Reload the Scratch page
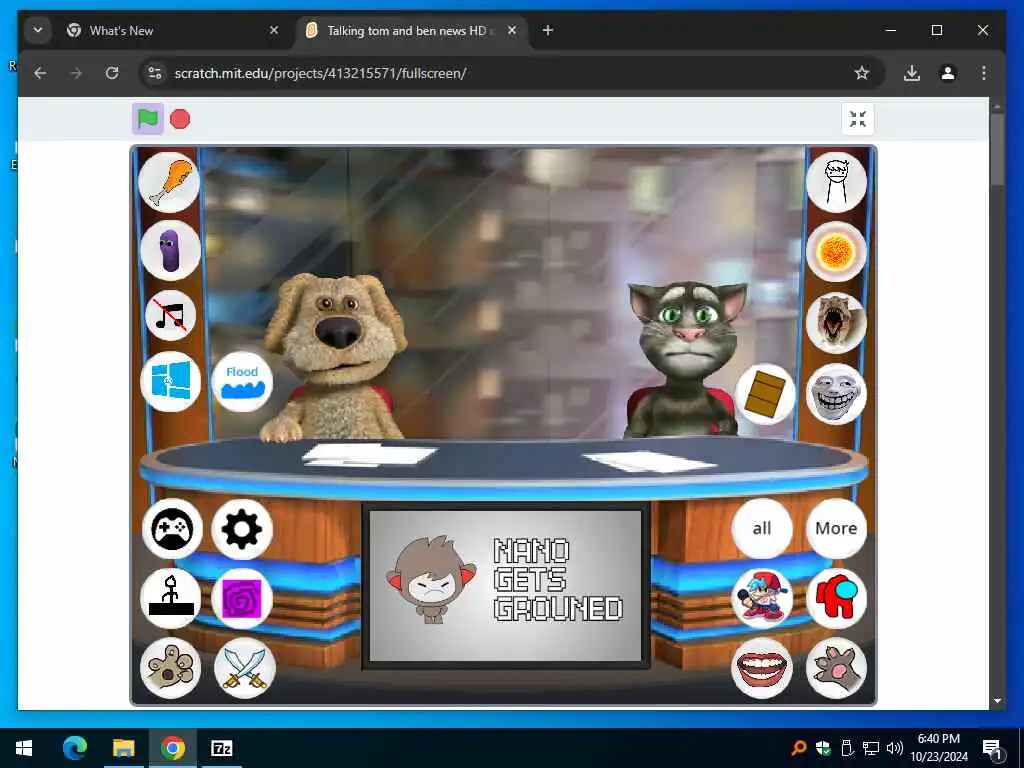 [x=112, y=73]
